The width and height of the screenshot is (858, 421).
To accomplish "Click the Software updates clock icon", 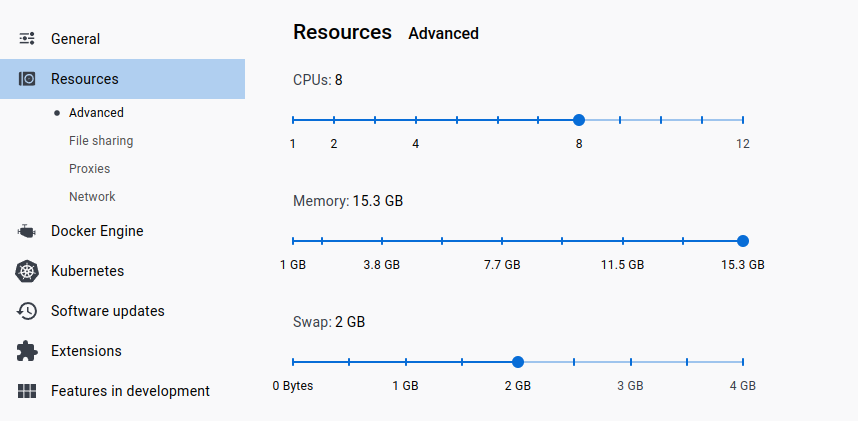I will [x=27, y=311].
